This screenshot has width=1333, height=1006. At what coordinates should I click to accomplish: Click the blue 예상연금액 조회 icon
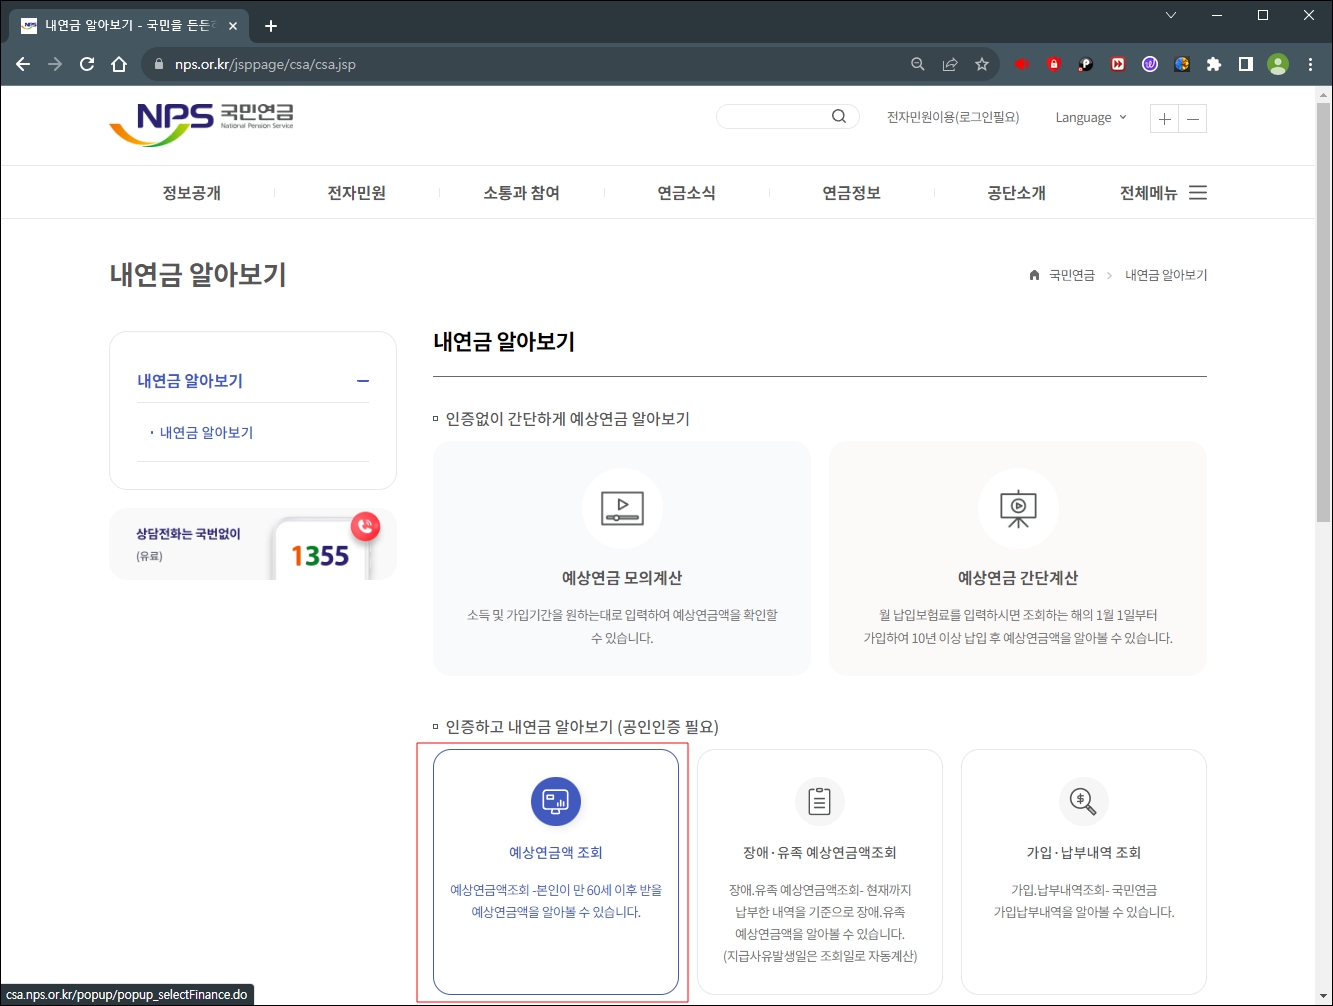pos(556,801)
